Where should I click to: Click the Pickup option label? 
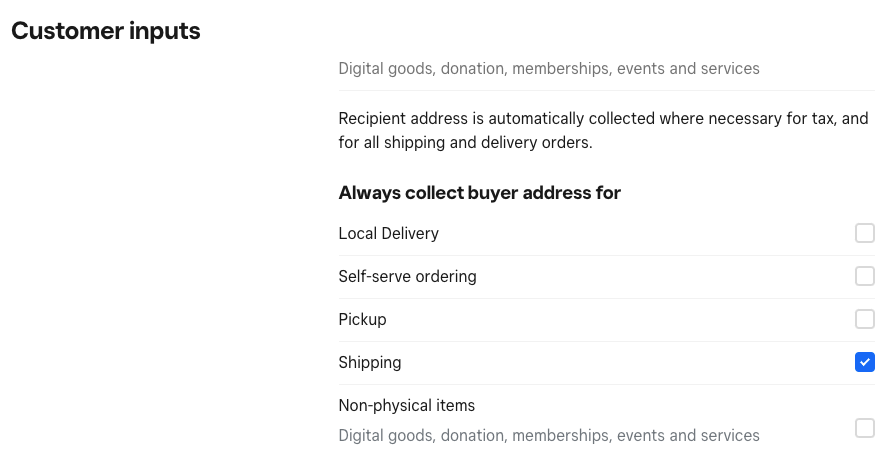pos(362,319)
